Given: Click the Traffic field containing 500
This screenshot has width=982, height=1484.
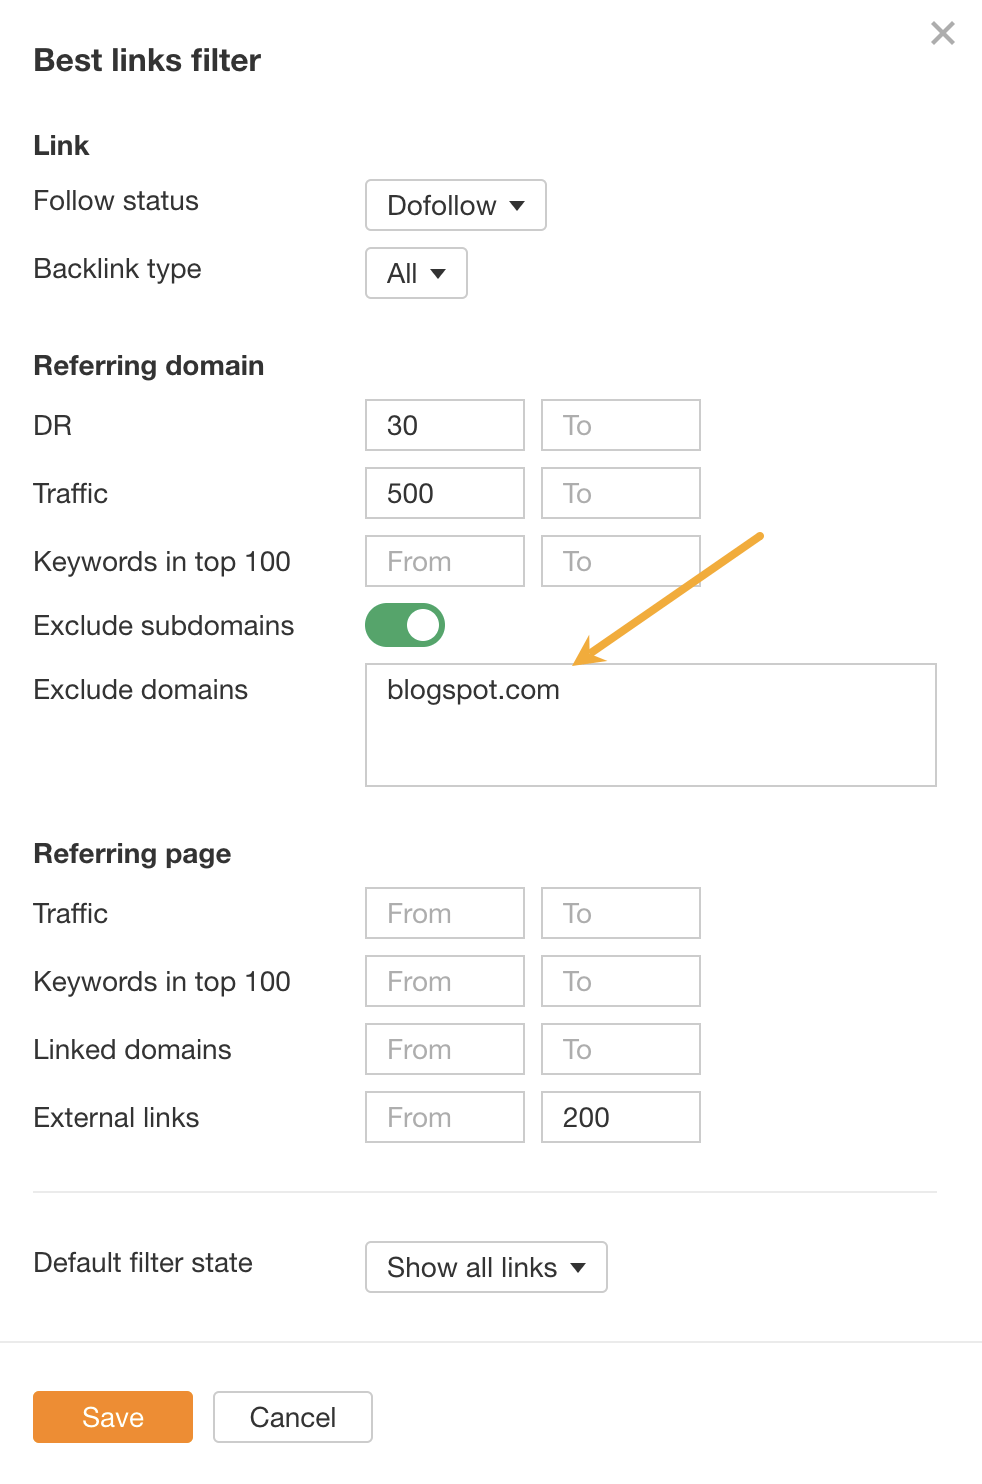Looking at the screenshot, I should click(444, 493).
